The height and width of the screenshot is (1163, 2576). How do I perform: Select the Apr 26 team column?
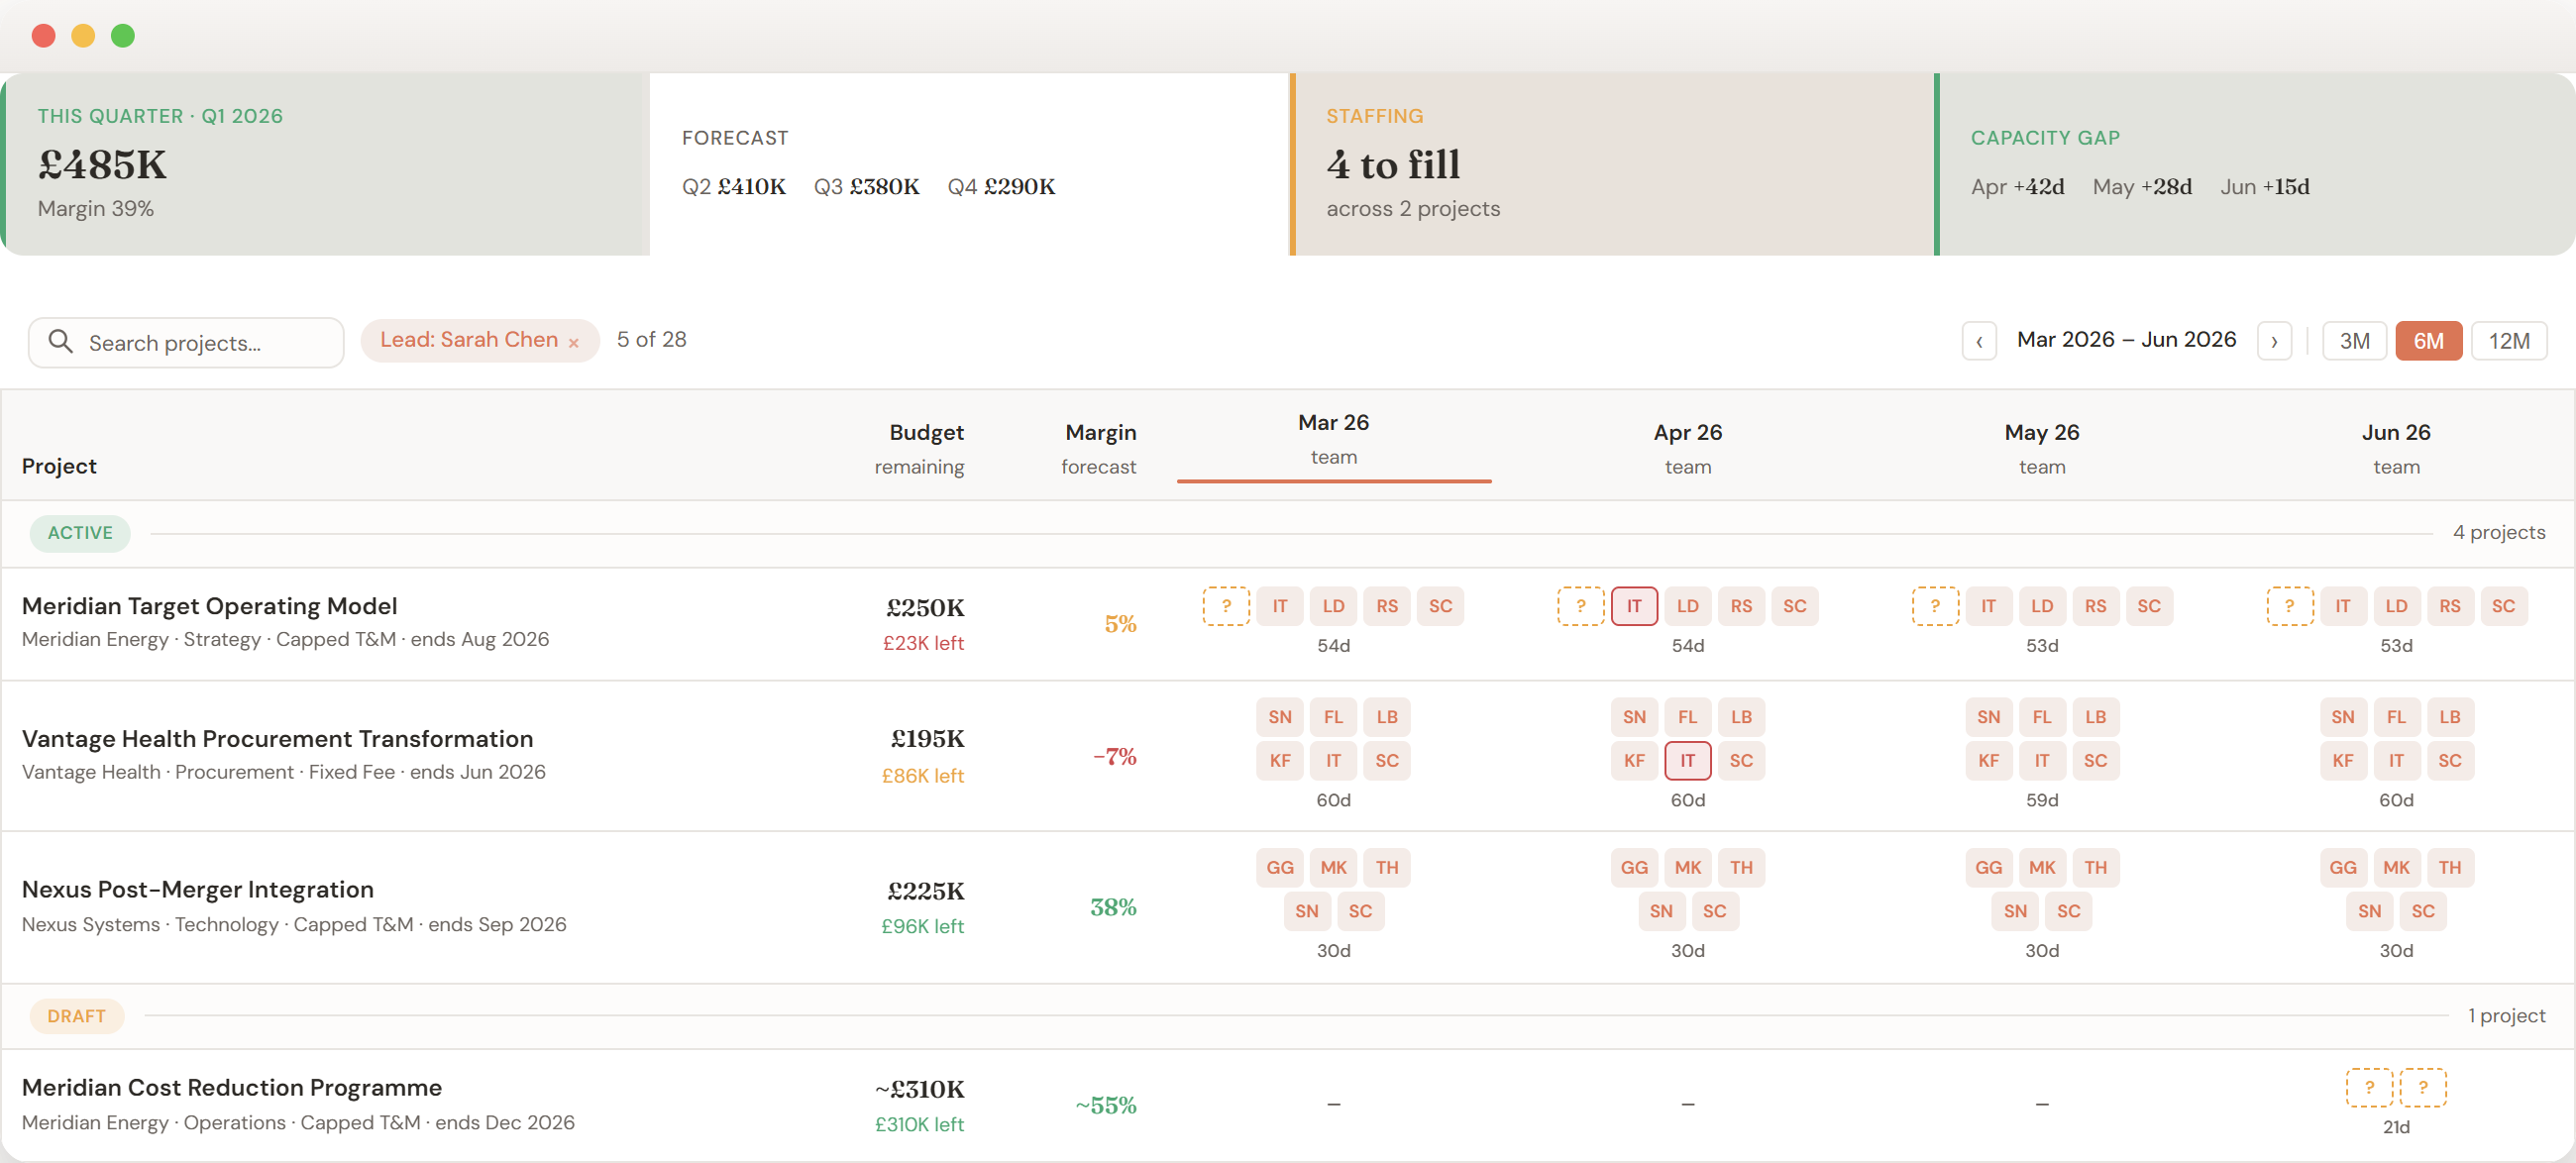[x=1686, y=448]
